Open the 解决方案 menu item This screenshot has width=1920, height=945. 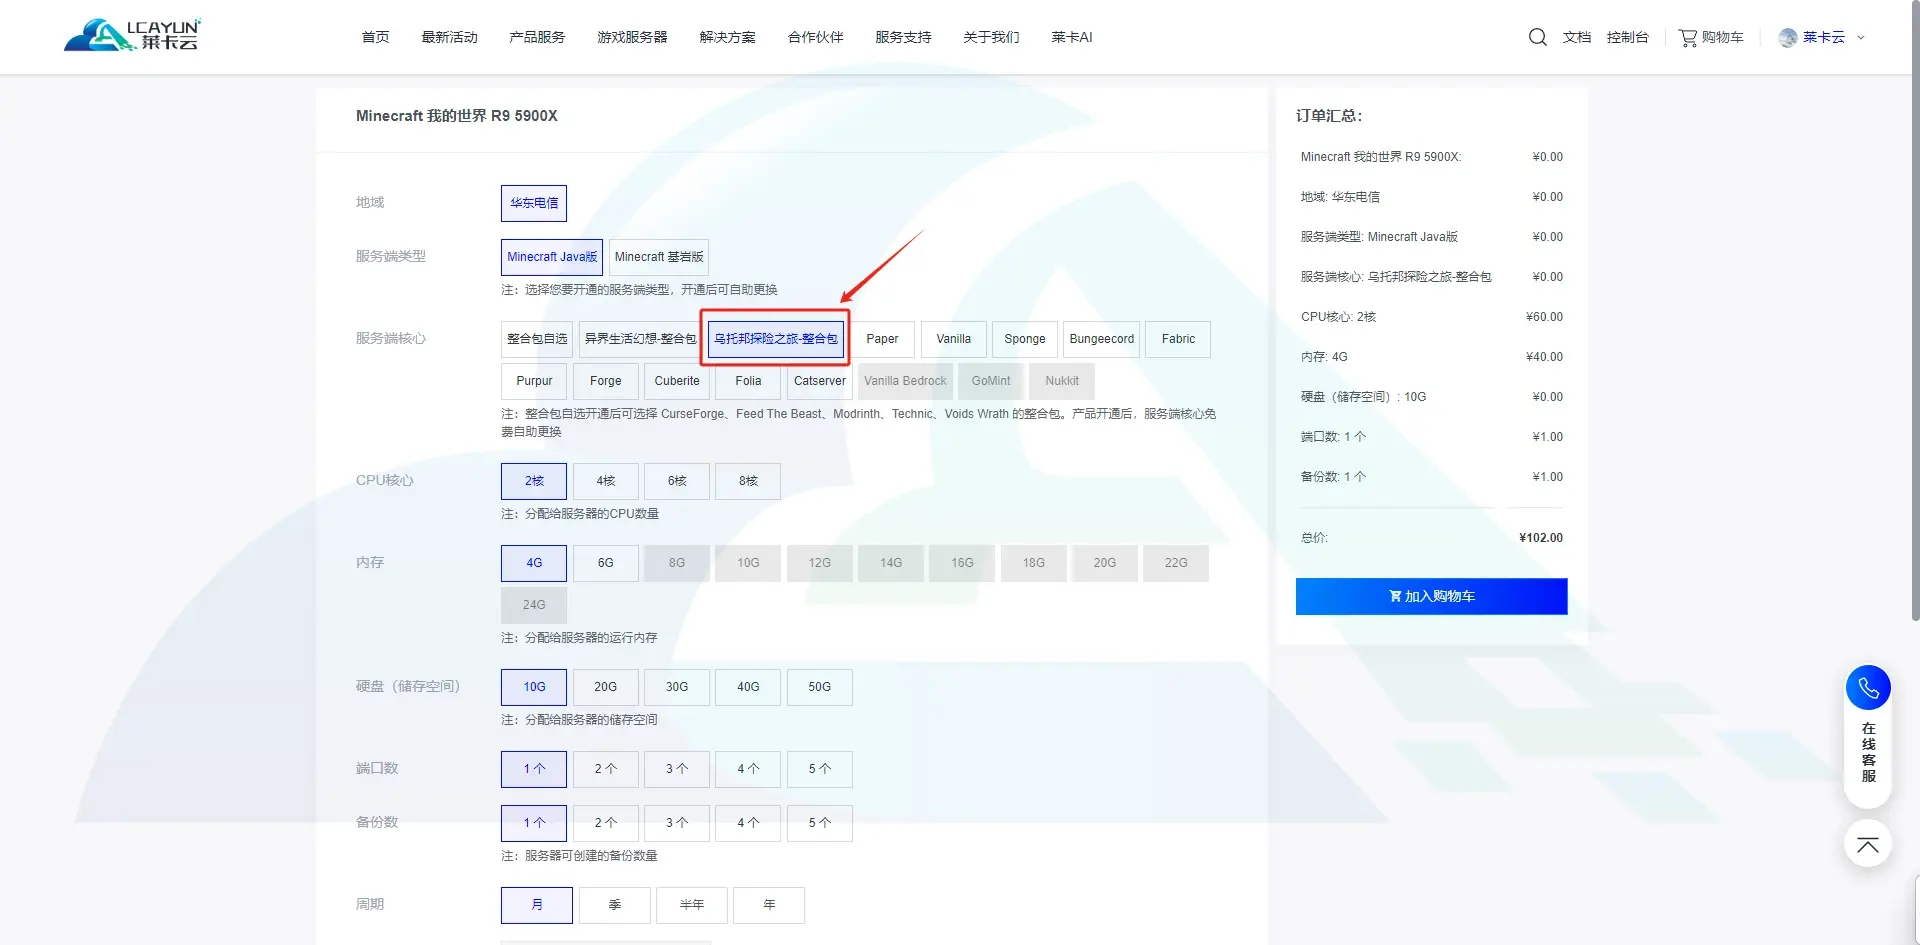pos(727,37)
